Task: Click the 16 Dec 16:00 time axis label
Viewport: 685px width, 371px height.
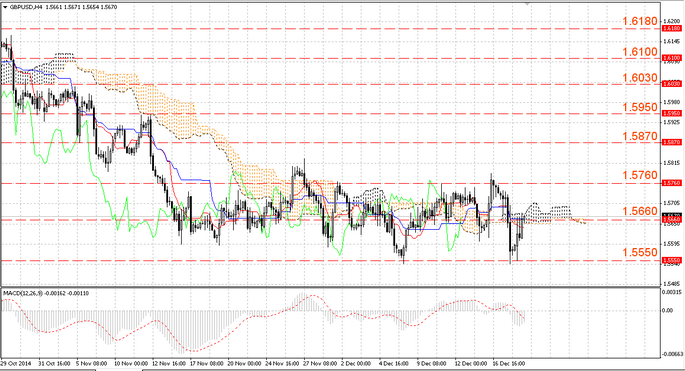Action: pos(509,364)
